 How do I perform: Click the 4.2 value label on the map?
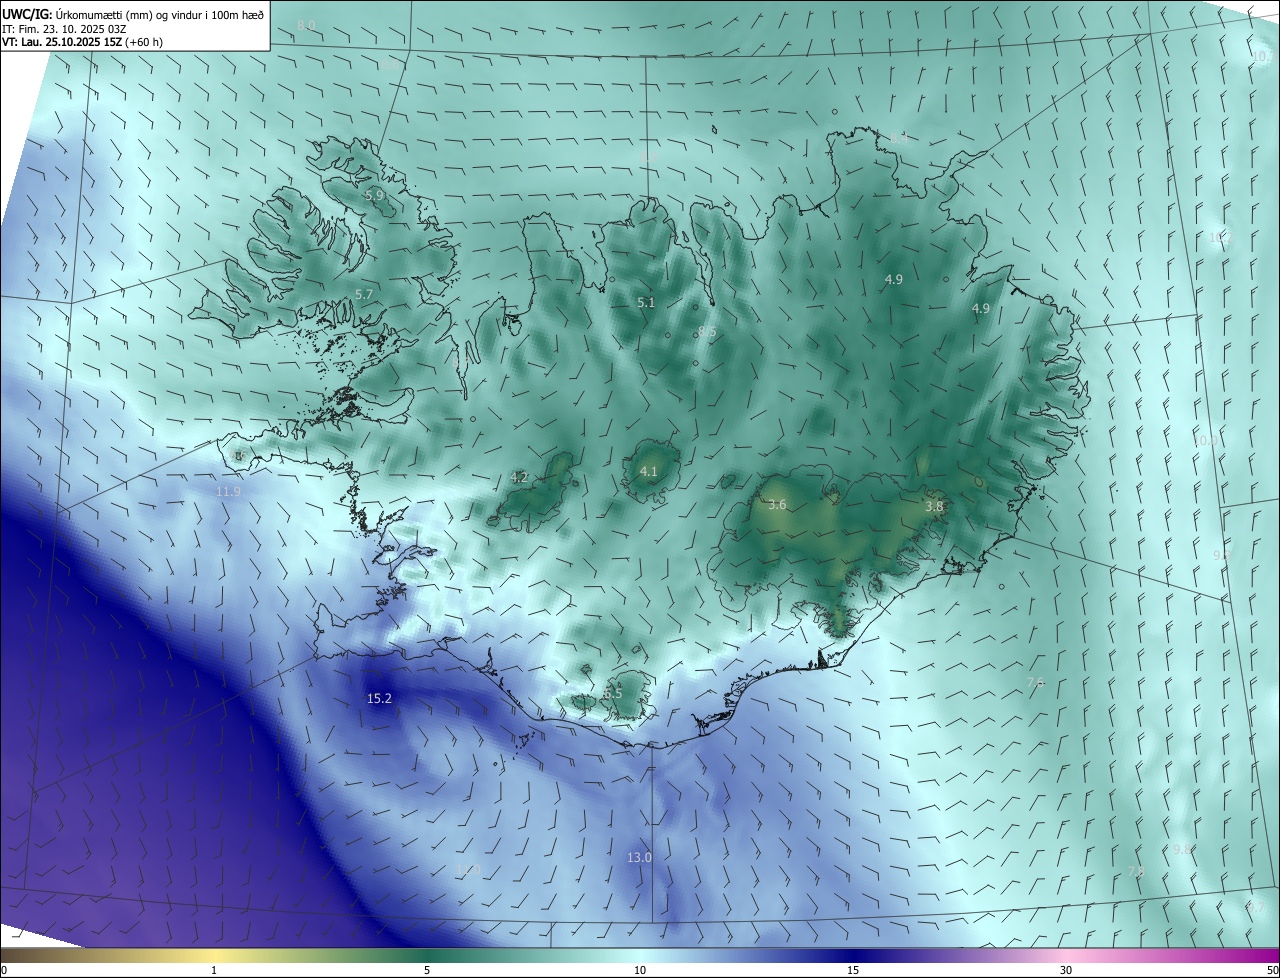pyautogui.click(x=519, y=477)
